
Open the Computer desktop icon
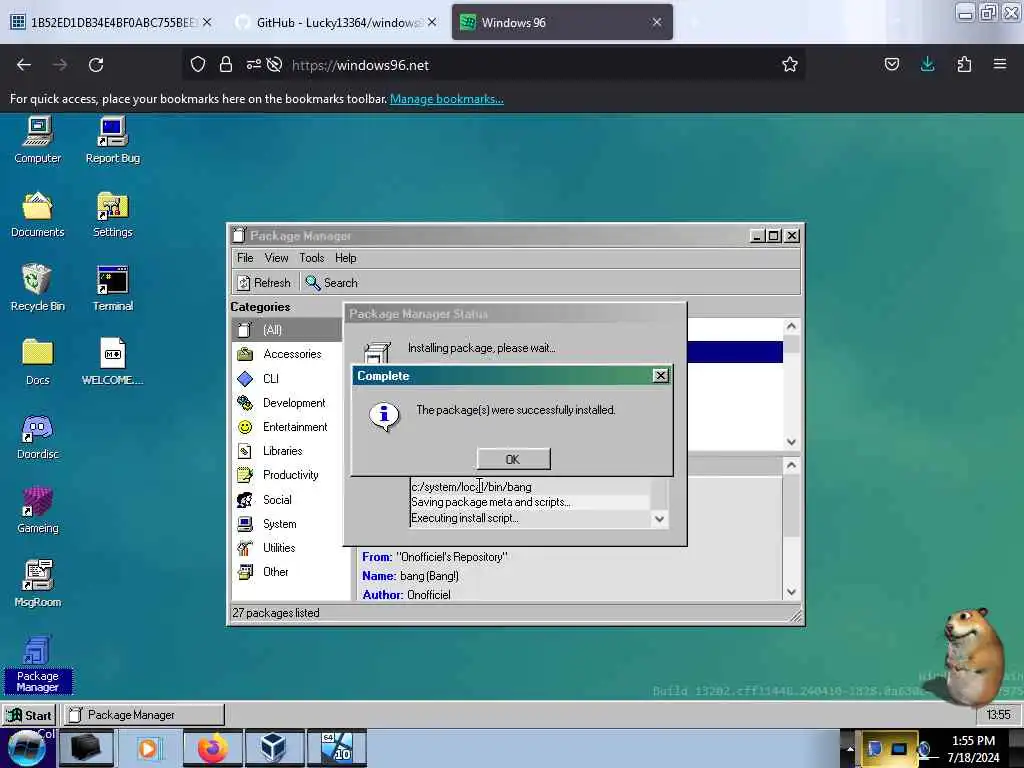(x=38, y=140)
